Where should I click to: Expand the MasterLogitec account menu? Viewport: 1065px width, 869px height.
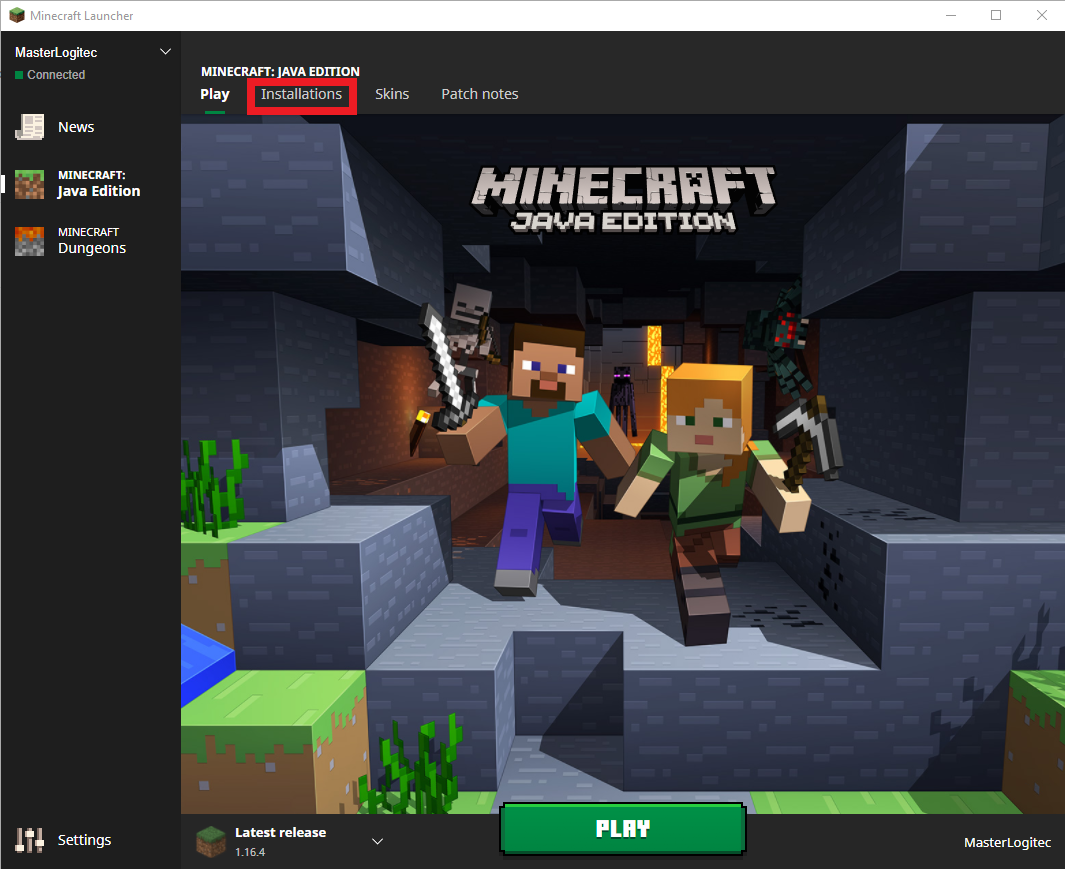click(x=165, y=52)
